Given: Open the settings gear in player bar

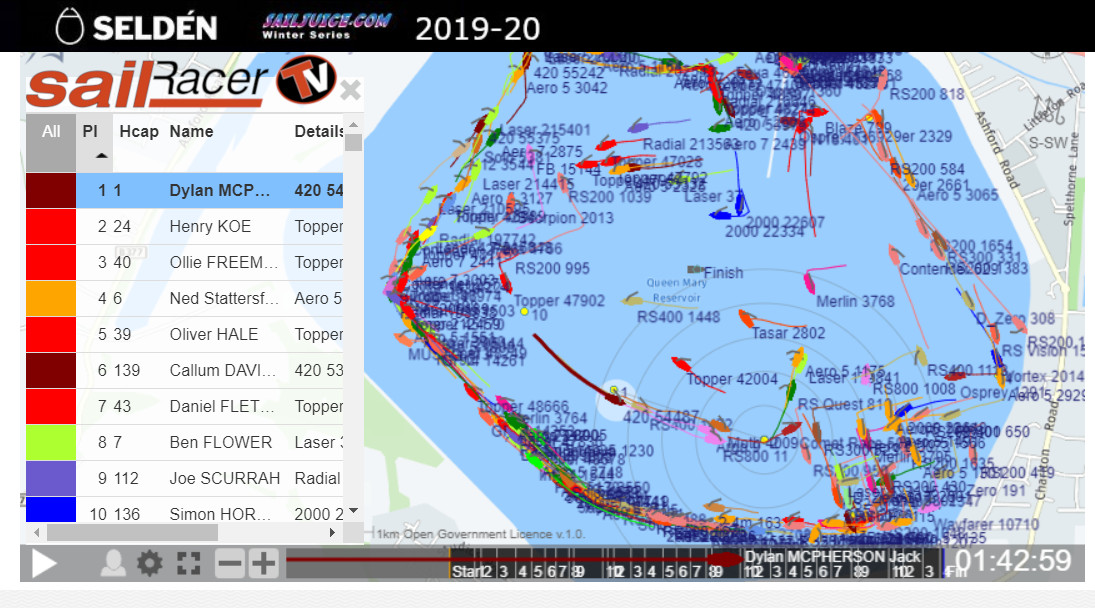Looking at the screenshot, I should [149, 563].
